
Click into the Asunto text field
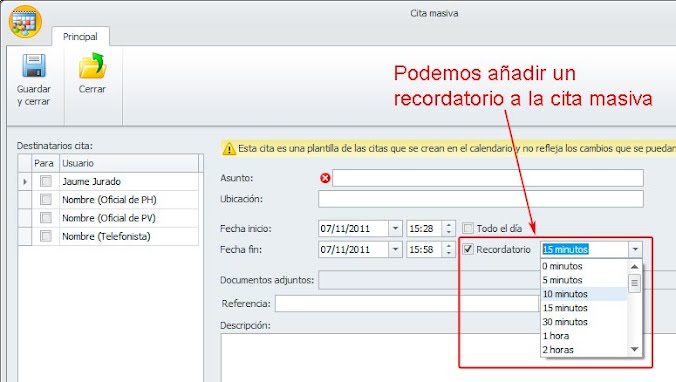(x=488, y=178)
